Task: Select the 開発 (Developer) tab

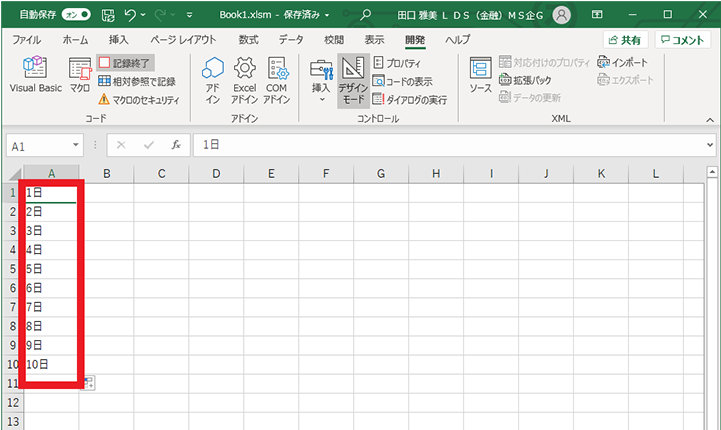Action: pyautogui.click(x=415, y=40)
